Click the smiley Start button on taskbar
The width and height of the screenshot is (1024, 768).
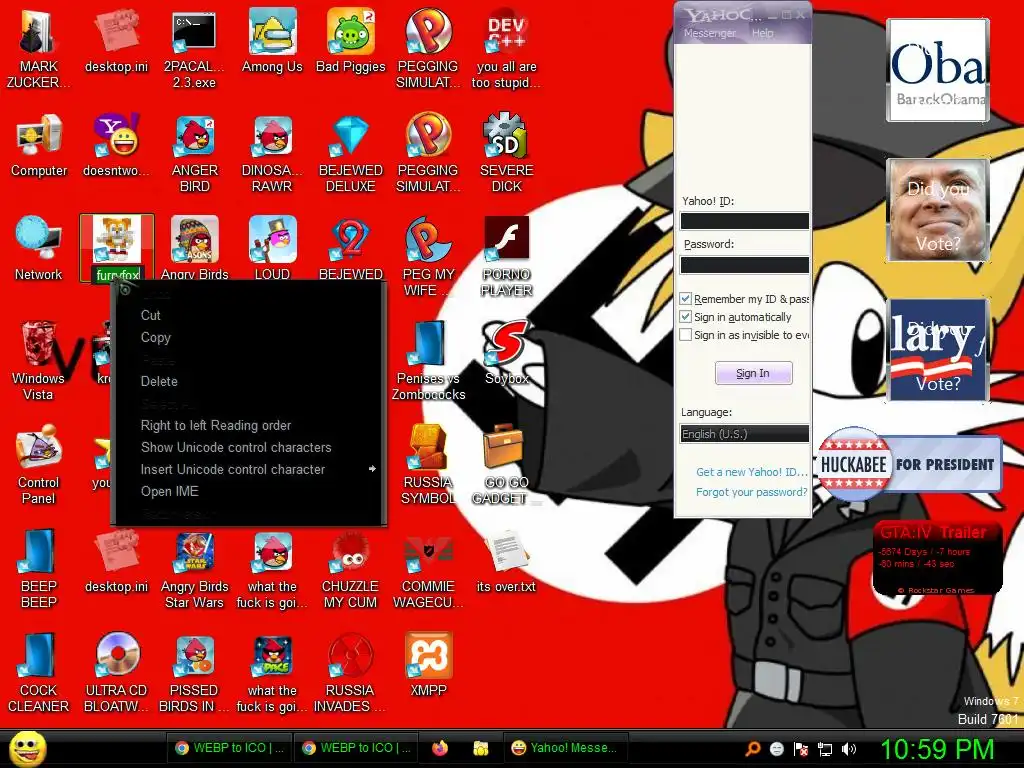pyautogui.click(x=28, y=749)
